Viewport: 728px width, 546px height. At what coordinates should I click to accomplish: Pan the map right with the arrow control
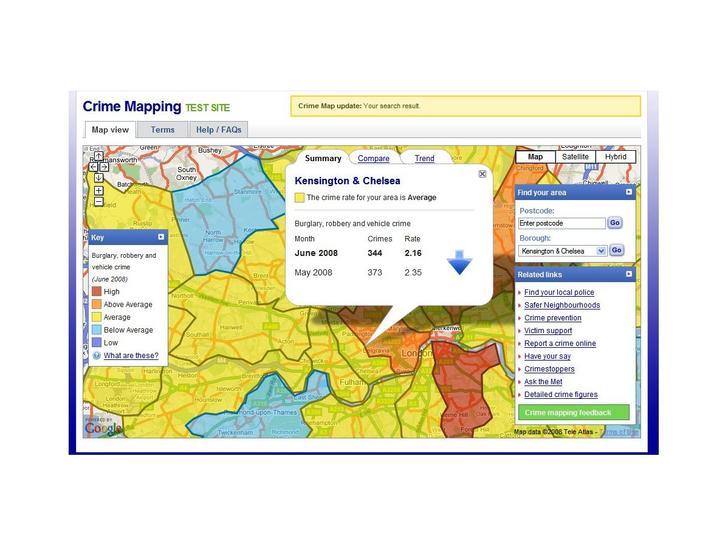[104, 167]
